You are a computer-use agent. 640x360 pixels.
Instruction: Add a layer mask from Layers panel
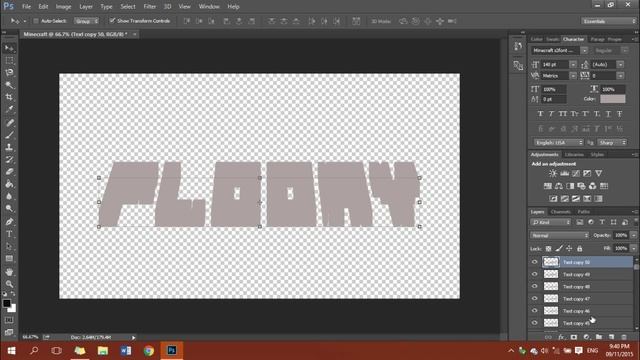(574, 337)
